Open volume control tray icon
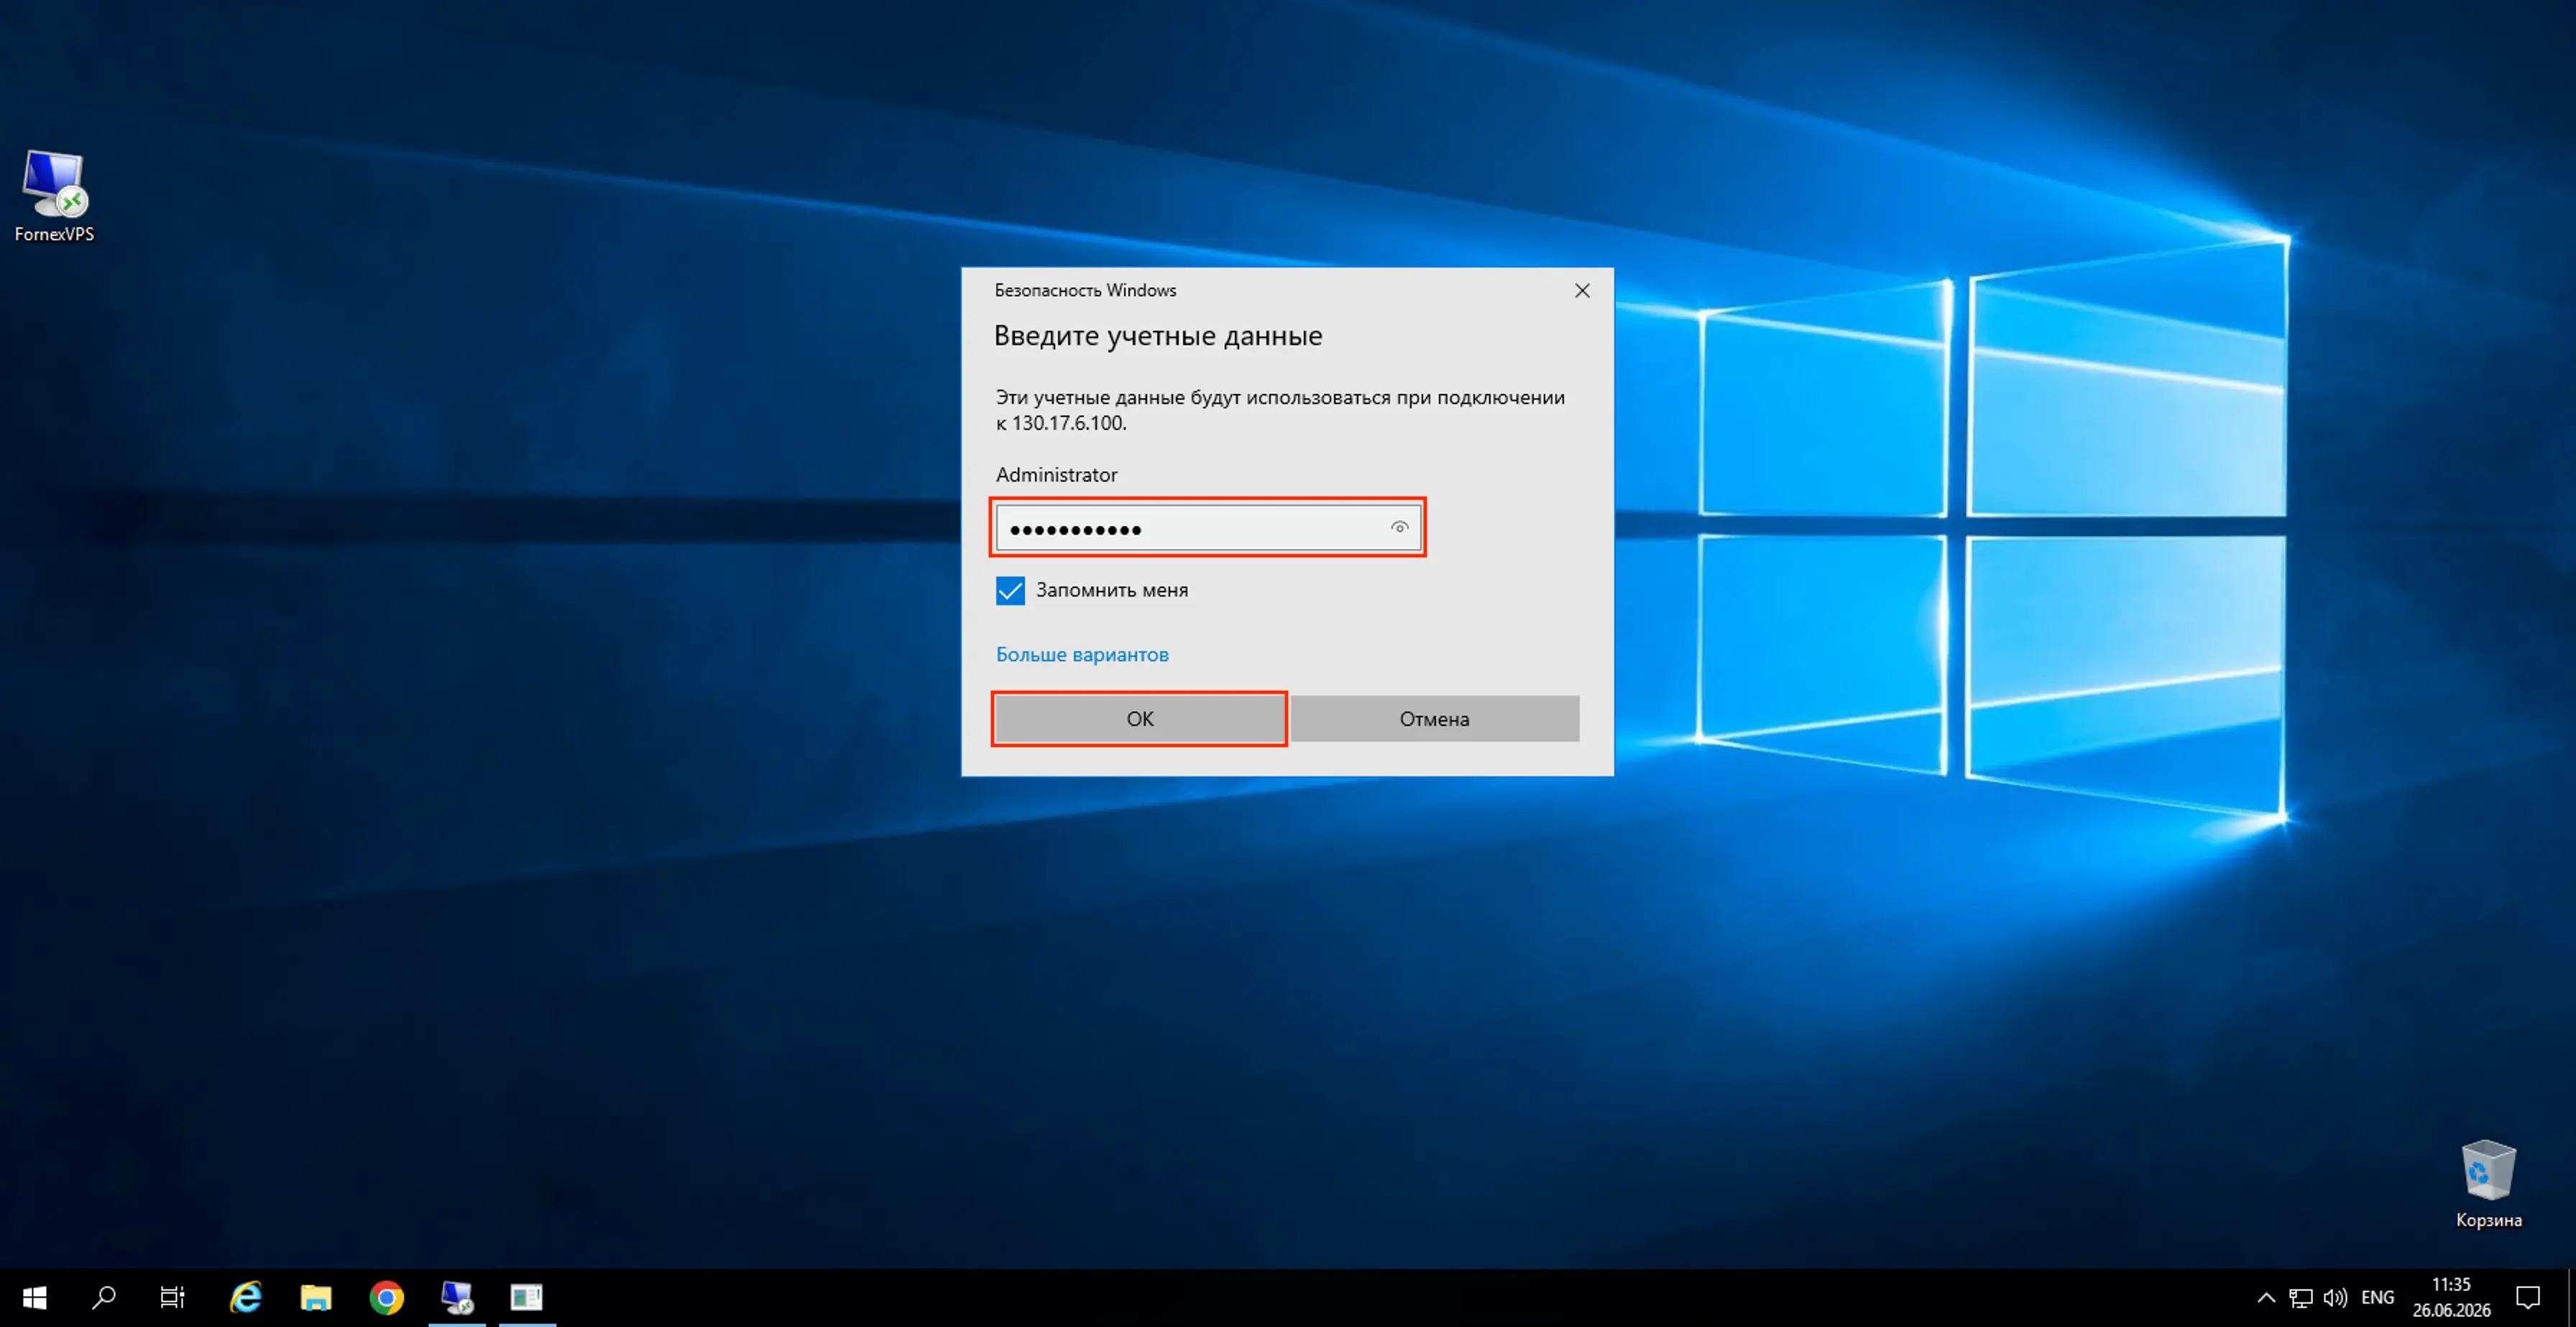 click(2335, 1298)
